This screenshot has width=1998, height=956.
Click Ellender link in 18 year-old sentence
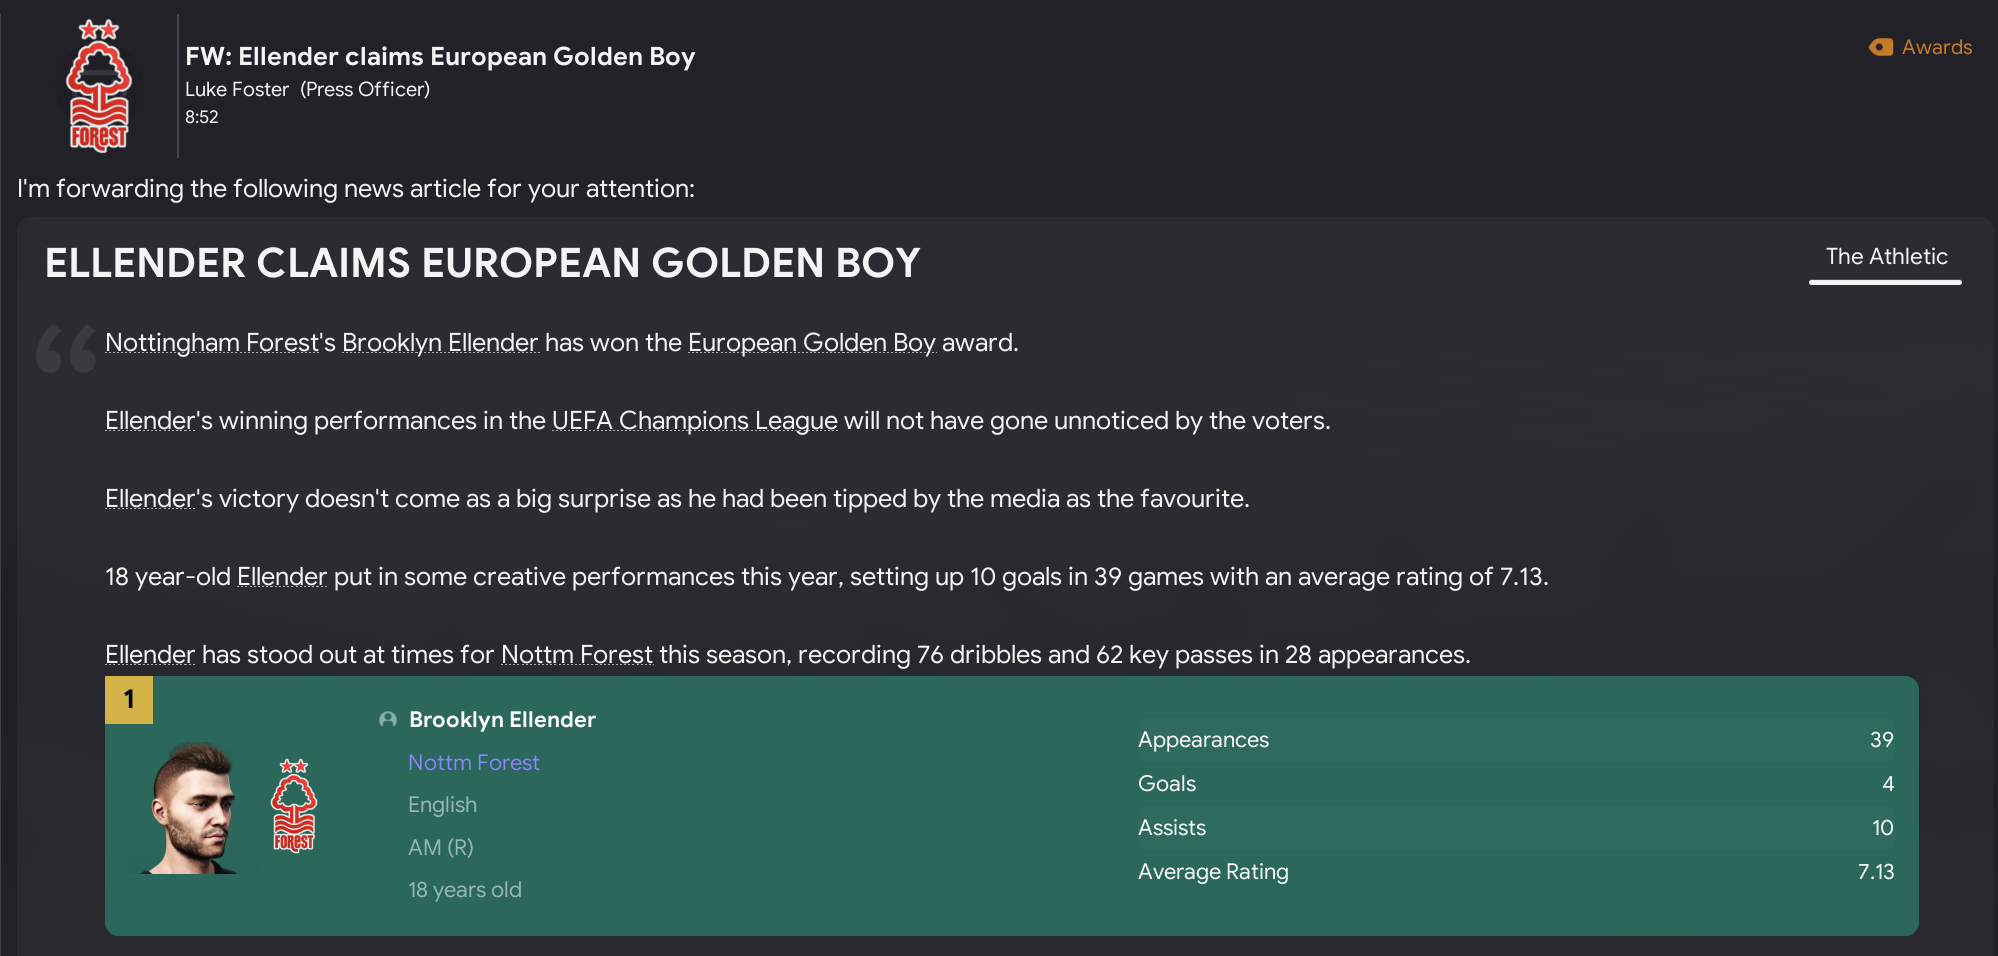(282, 577)
